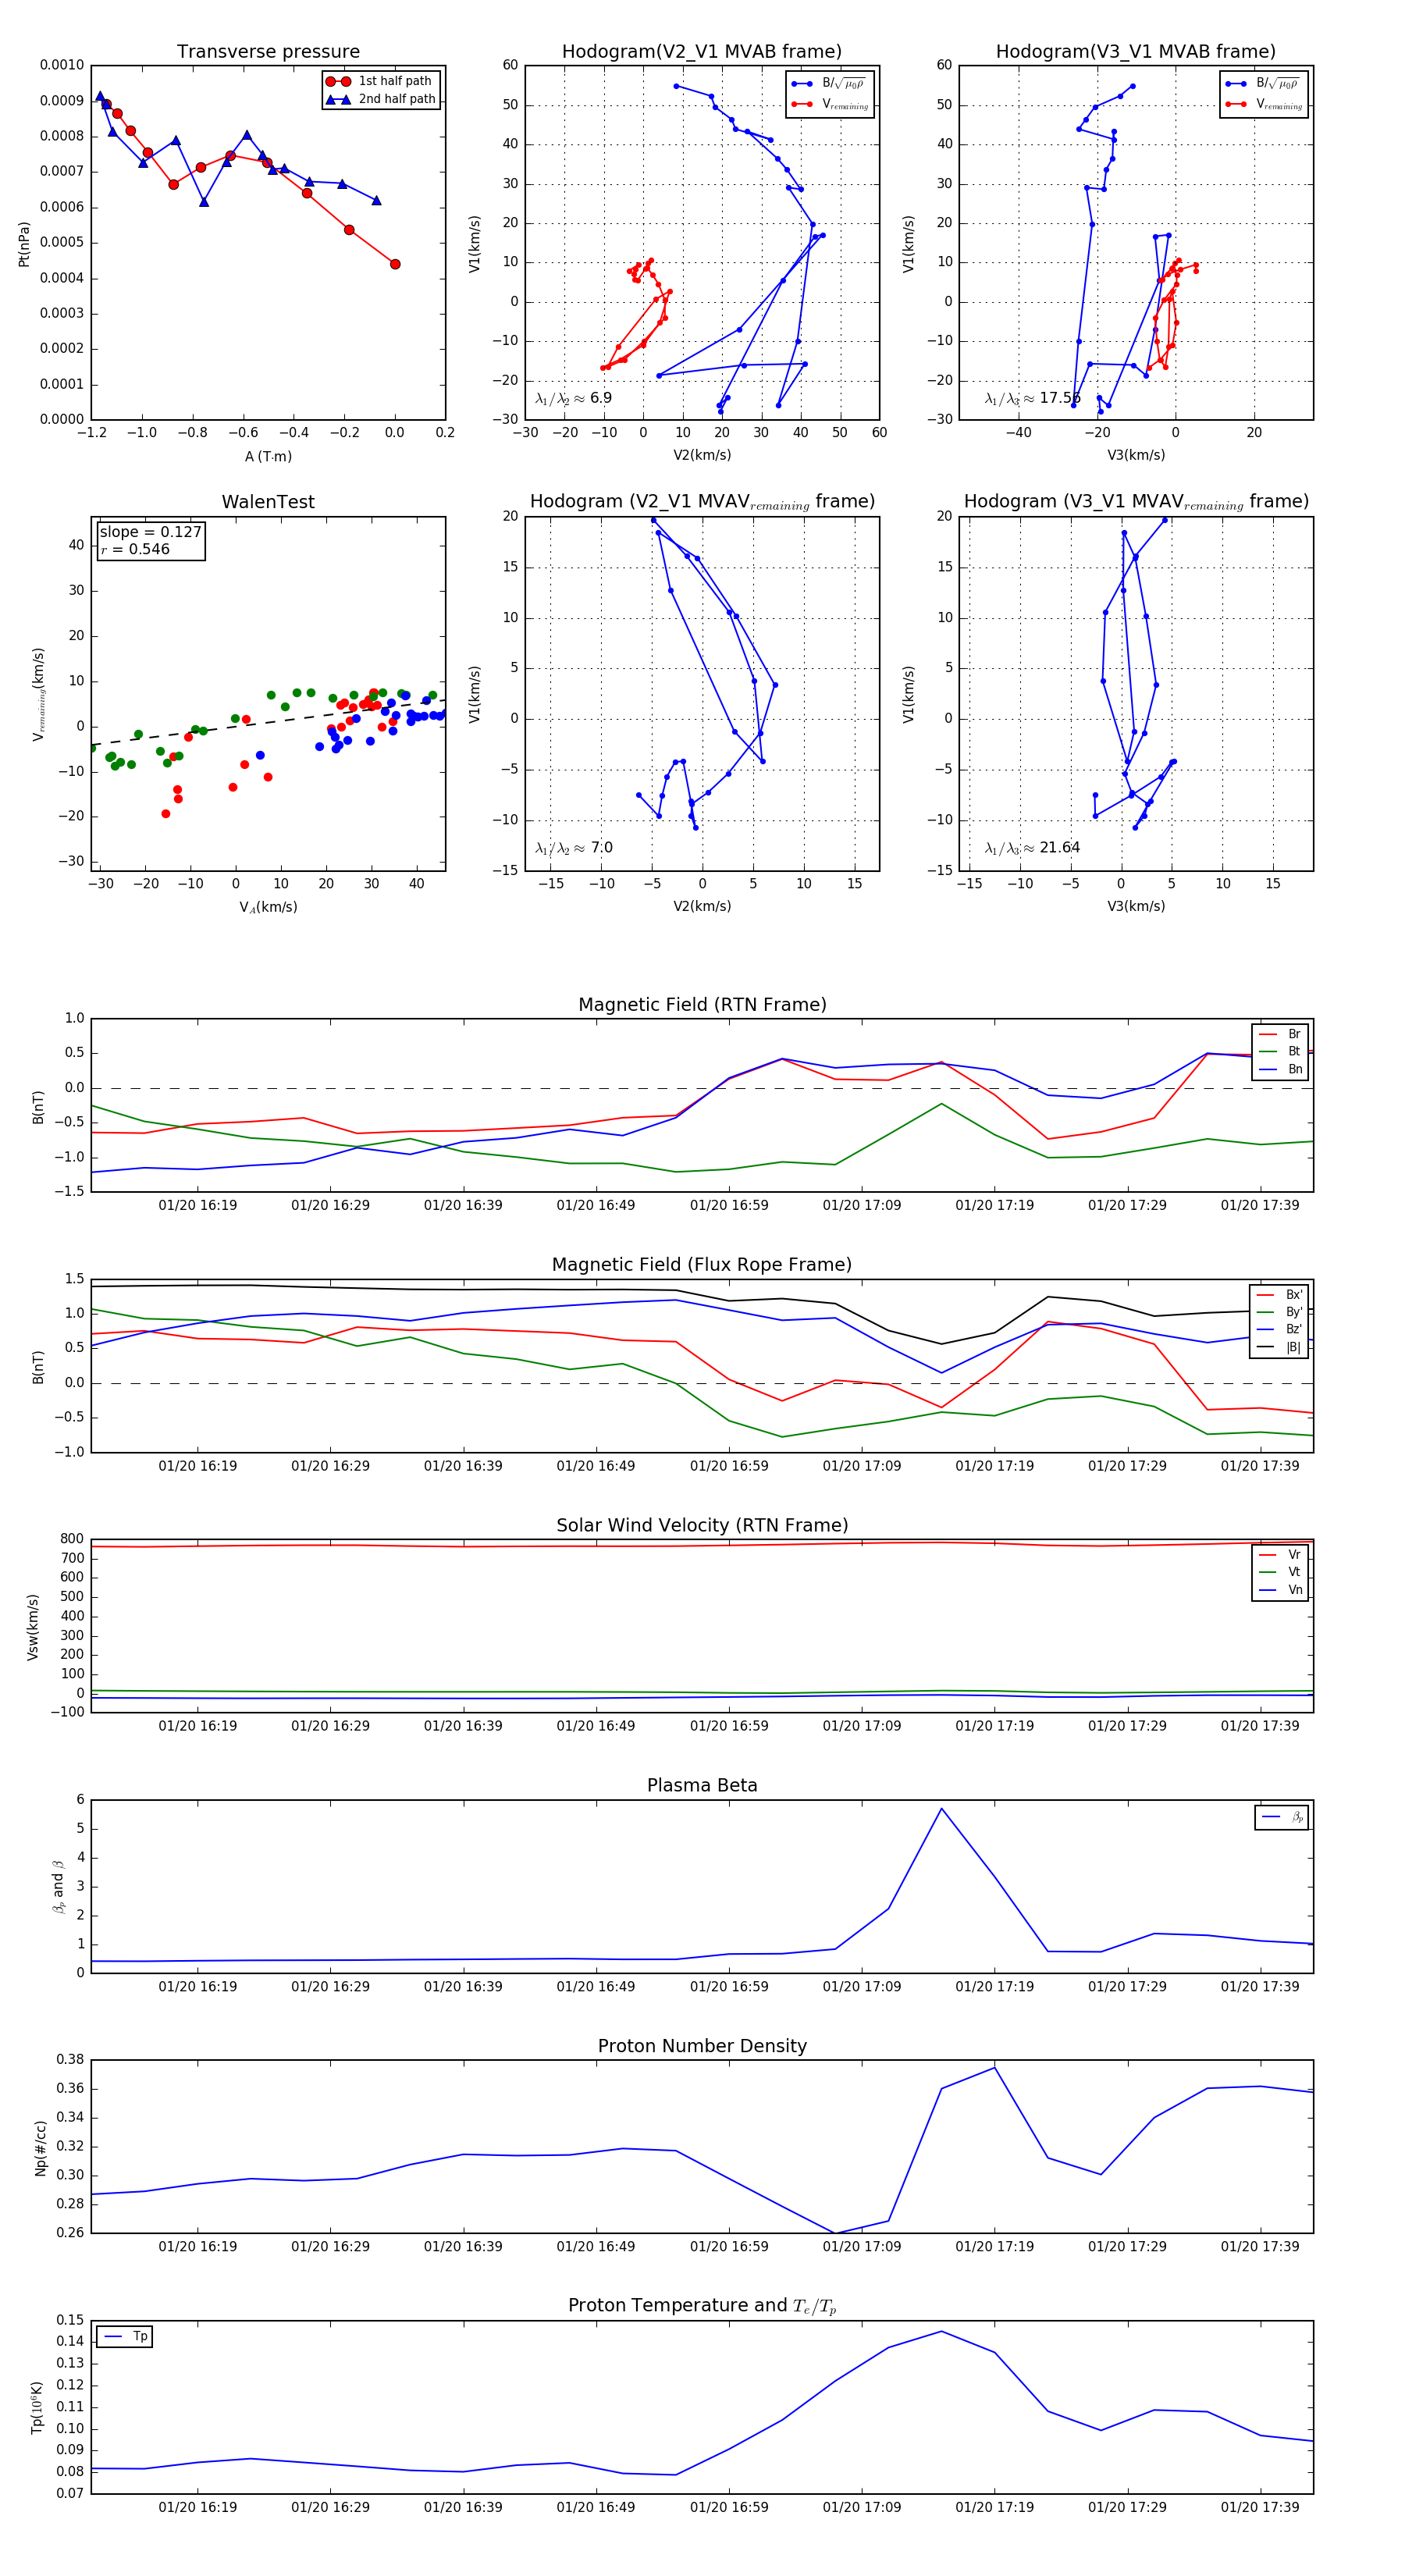Click the eigenvalue ratio annotation reading 21.64
1405x2576 pixels.
(x=1032, y=848)
